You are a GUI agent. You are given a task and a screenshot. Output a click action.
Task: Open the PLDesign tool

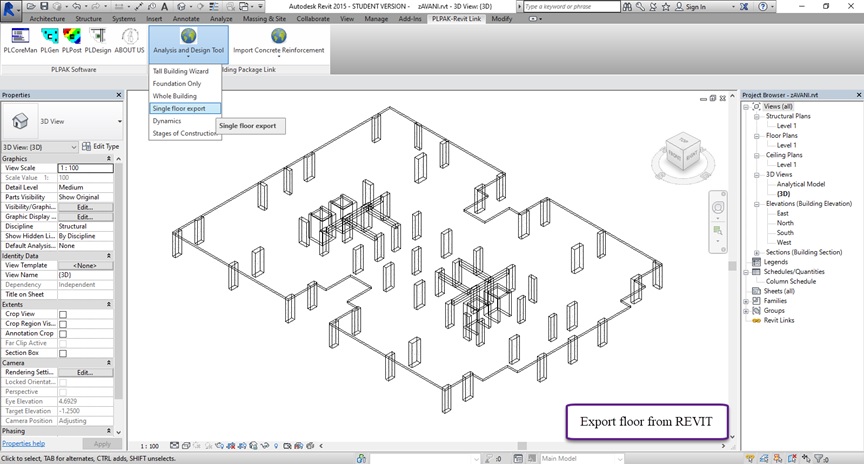(x=98, y=36)
